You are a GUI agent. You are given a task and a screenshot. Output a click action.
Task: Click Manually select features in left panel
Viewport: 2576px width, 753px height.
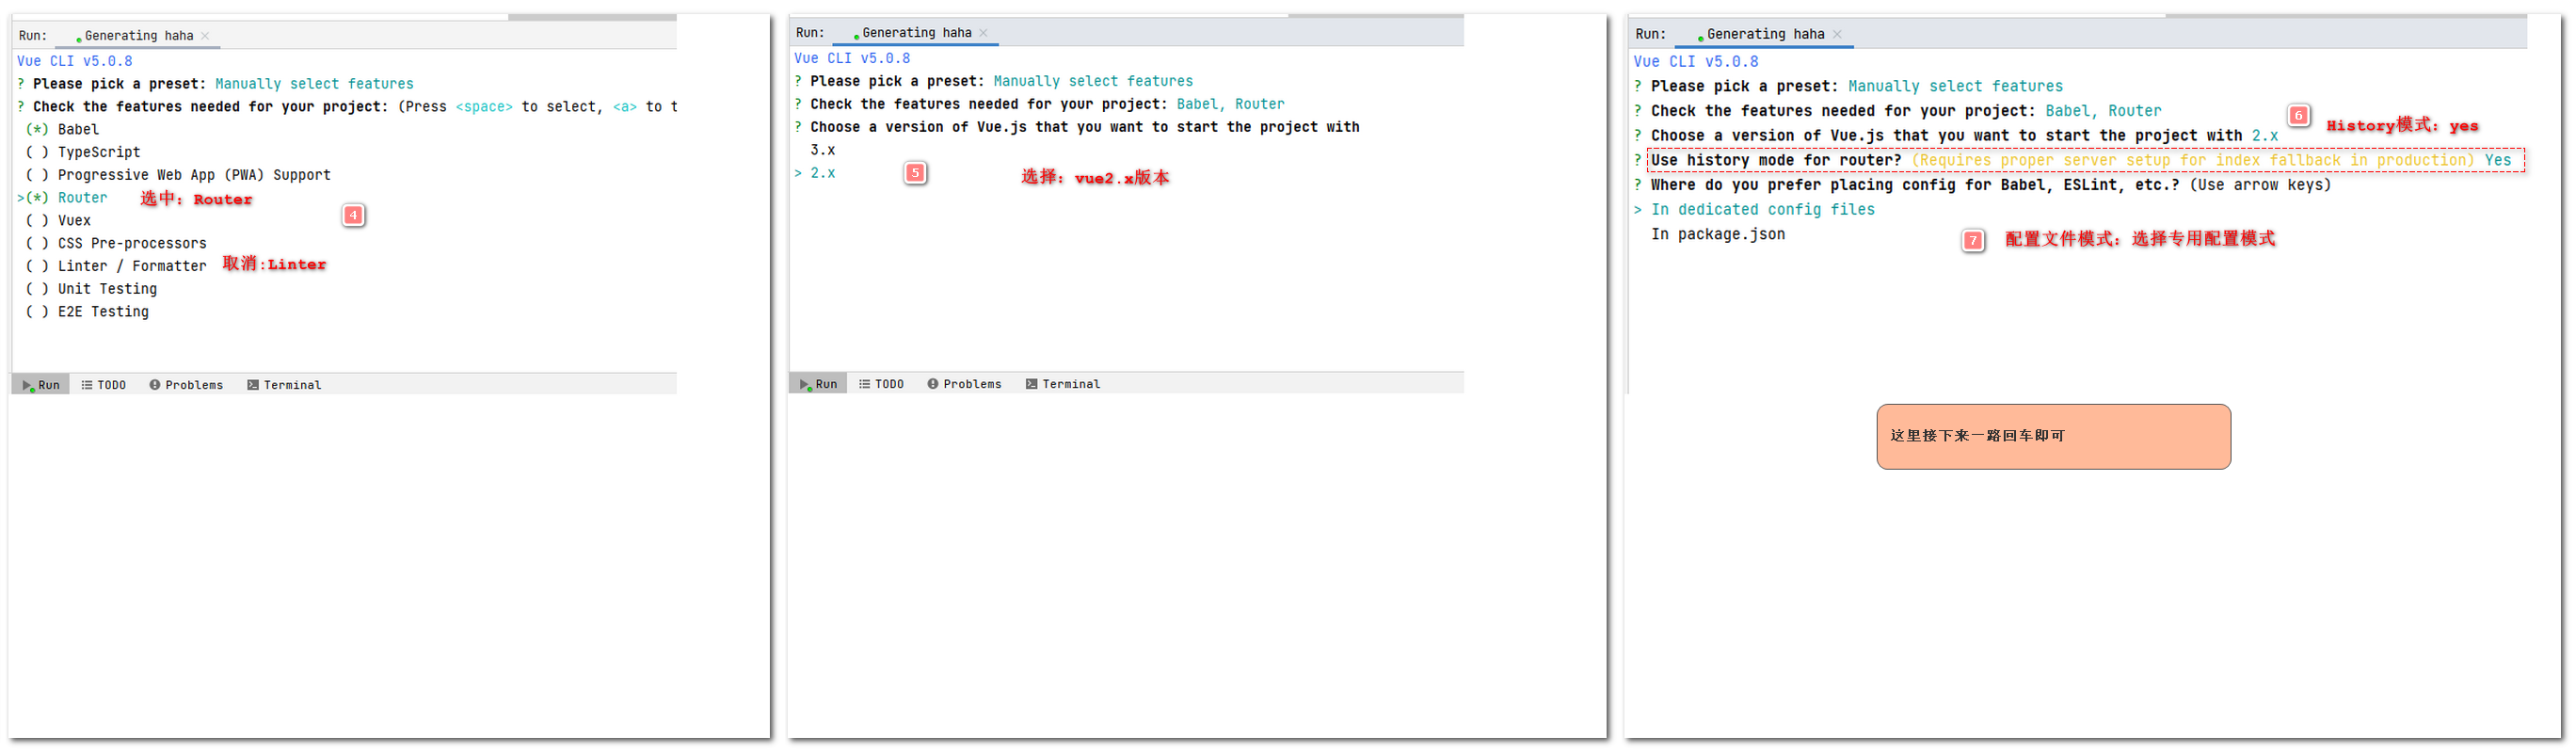click(314, 85)
